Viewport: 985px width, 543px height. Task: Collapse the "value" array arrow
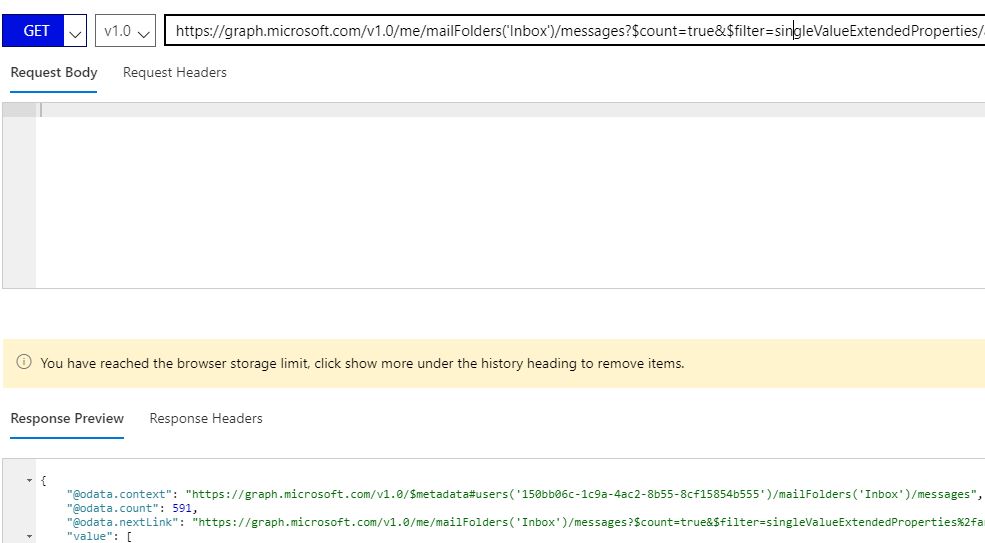click(29, 537)
